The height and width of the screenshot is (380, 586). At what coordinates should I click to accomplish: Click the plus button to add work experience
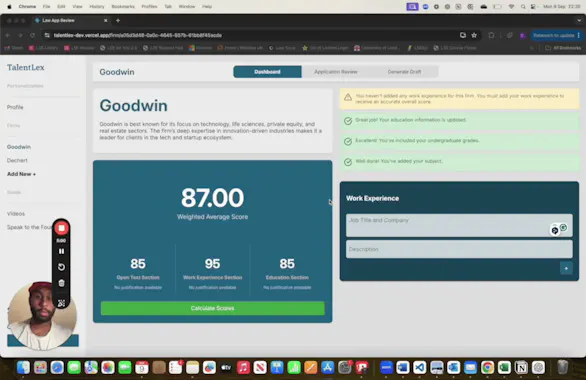[566, 268]
